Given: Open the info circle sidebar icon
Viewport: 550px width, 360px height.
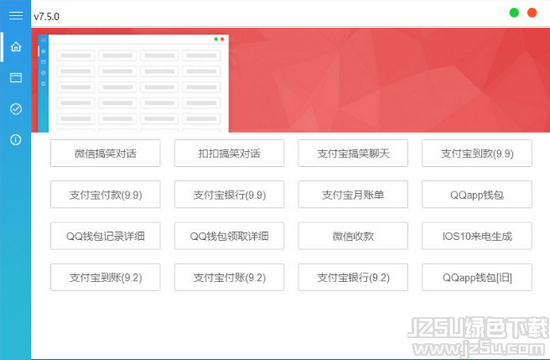Looking at the screenshot, I should tap(16, 140).
